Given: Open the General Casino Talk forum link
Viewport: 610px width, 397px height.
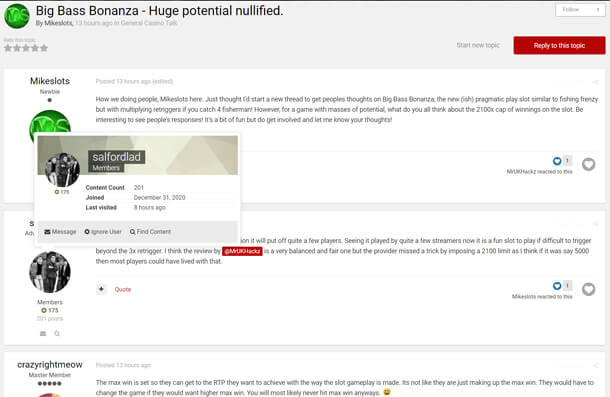Looking at the screenshot, I should pos(149,23).
